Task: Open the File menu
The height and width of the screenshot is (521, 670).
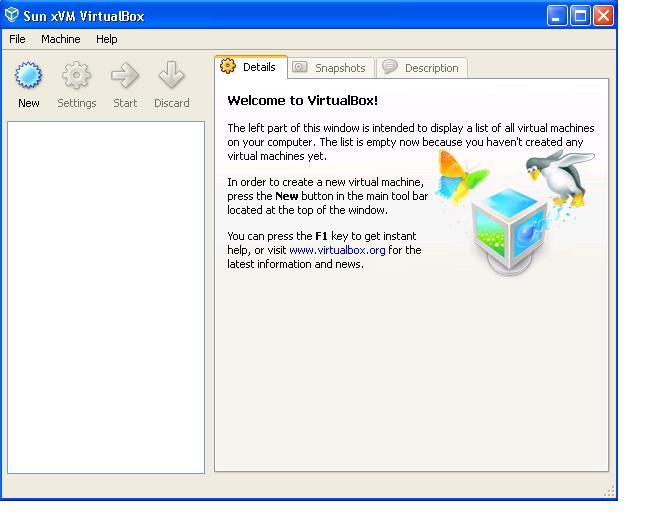Action: [17, 39]
